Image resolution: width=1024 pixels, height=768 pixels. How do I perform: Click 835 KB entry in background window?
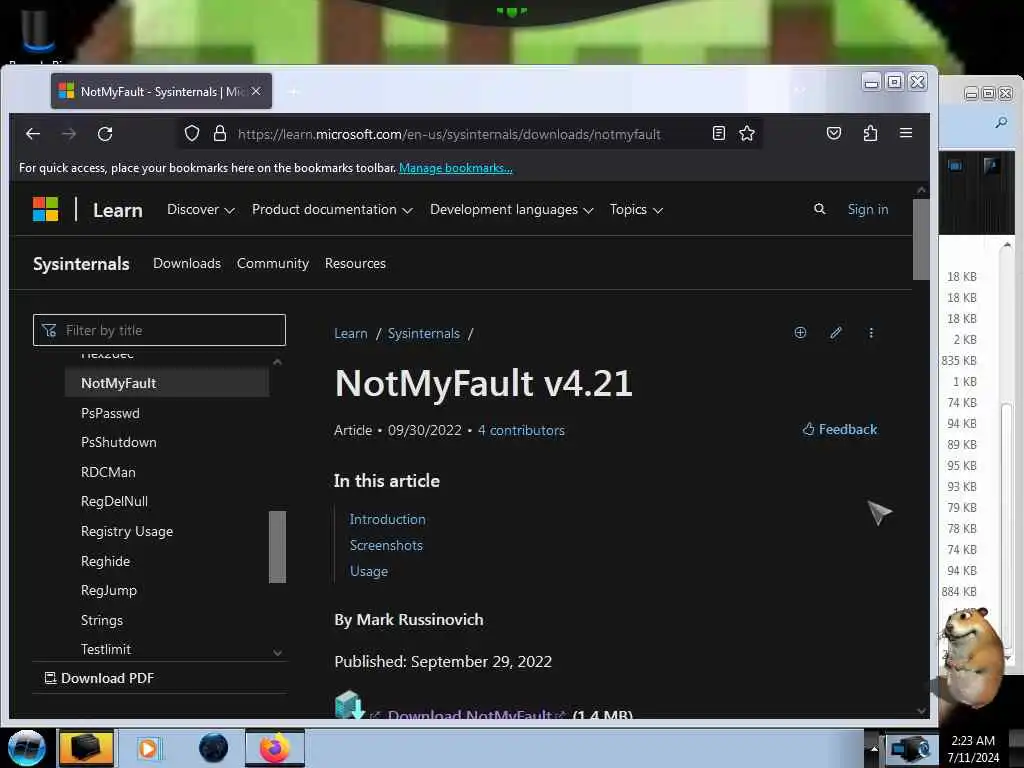(x=959, y=360)
